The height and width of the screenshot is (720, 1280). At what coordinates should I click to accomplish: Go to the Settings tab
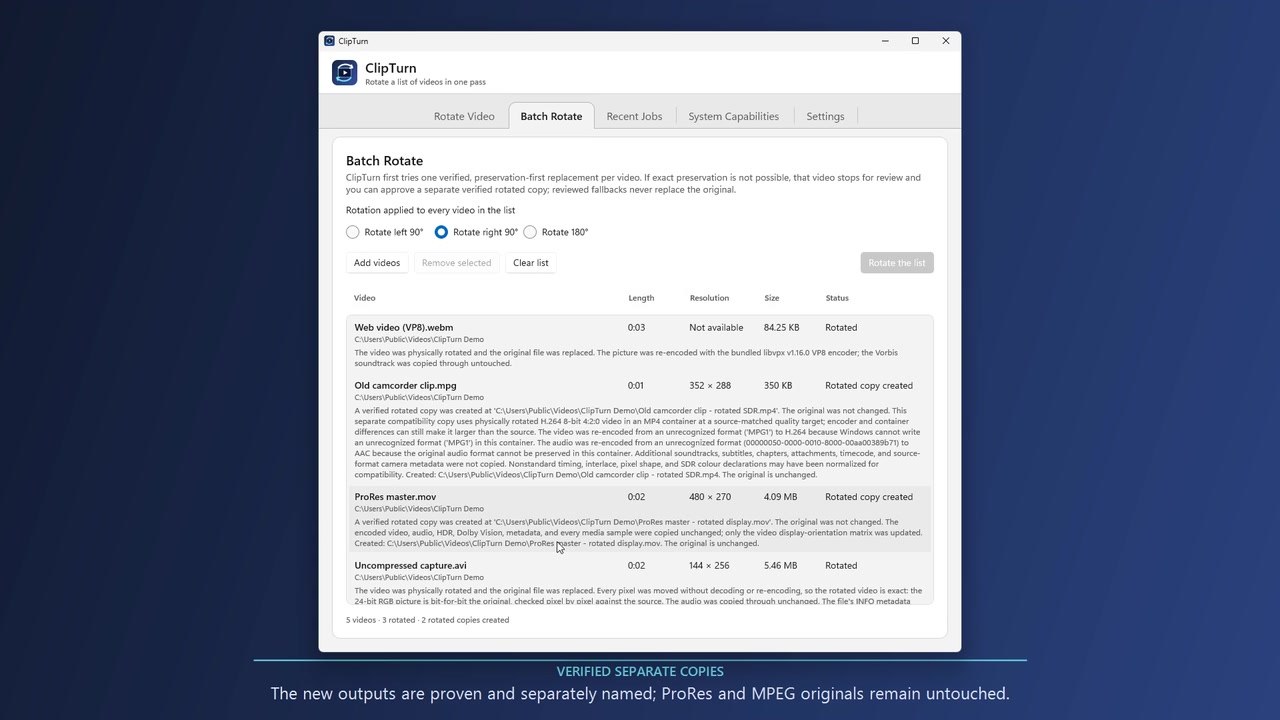[825, 116]
